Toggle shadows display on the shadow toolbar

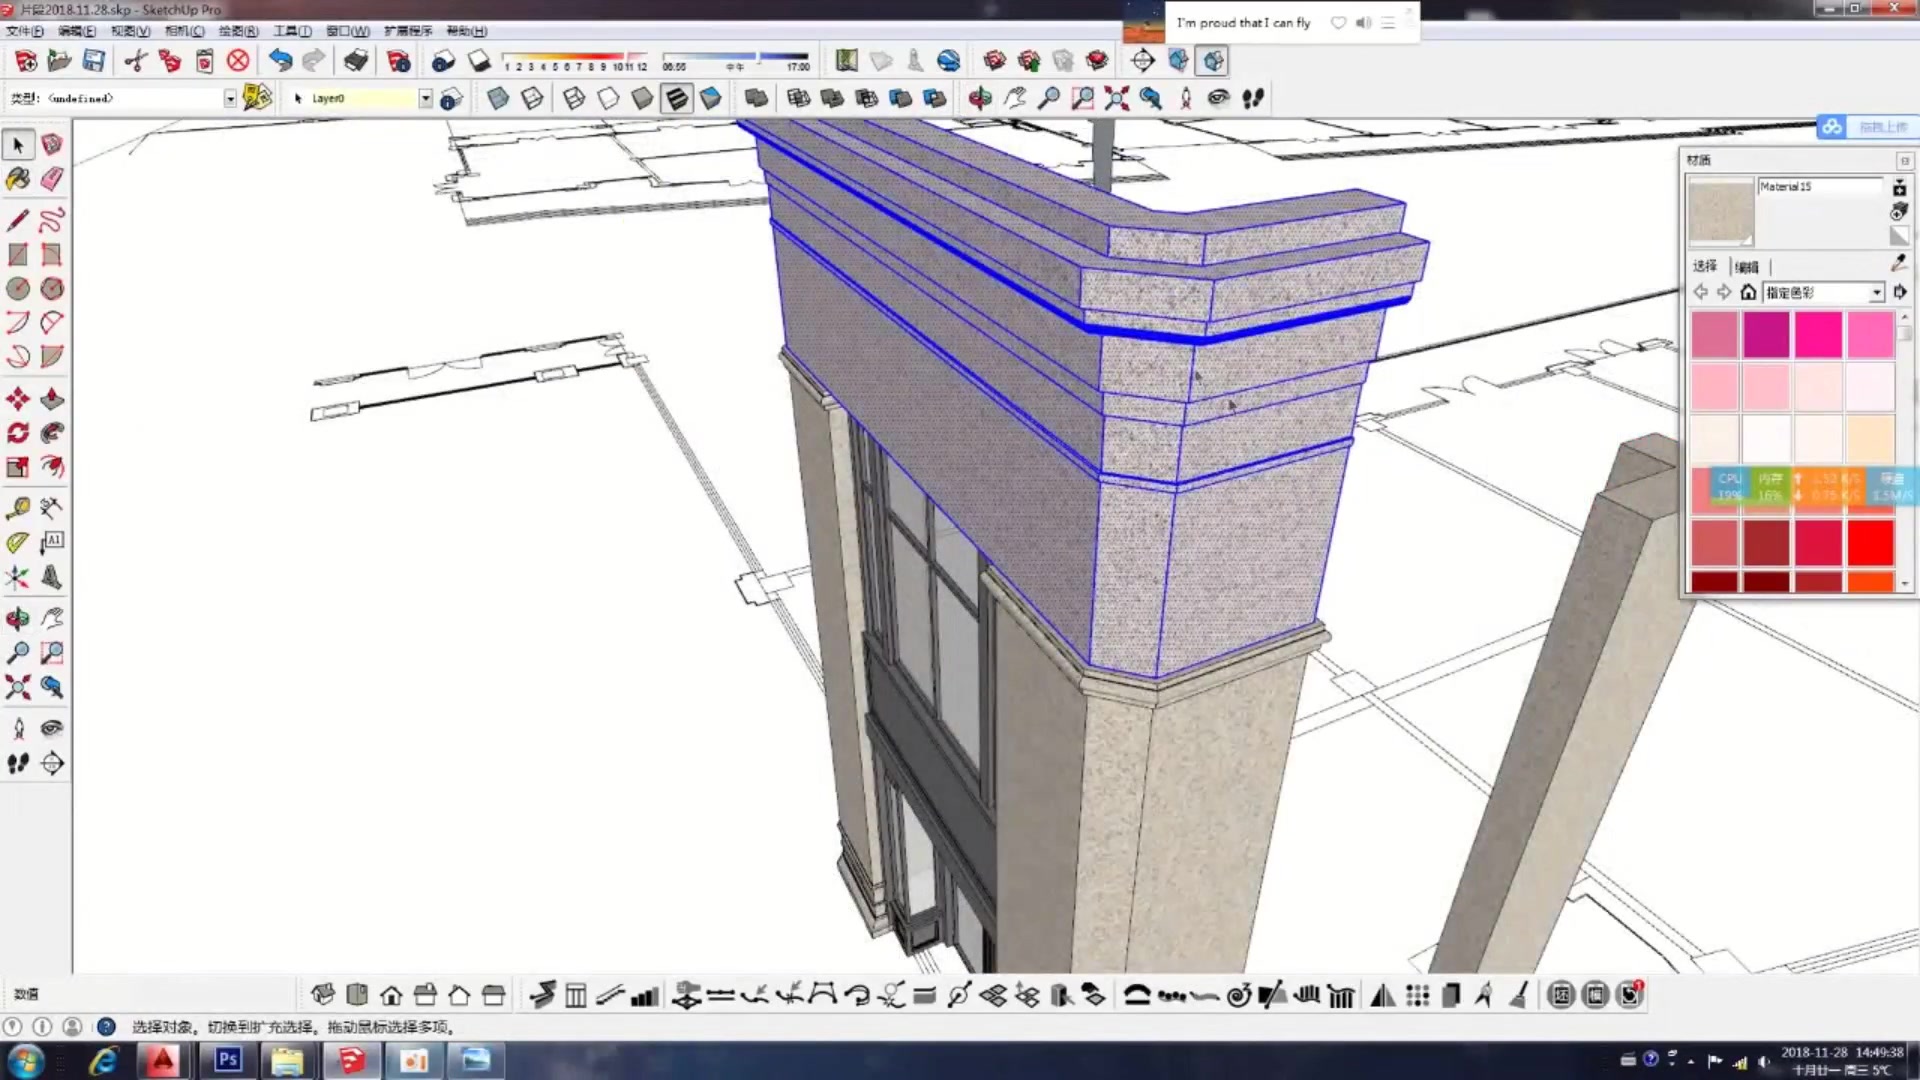[480, 61]
